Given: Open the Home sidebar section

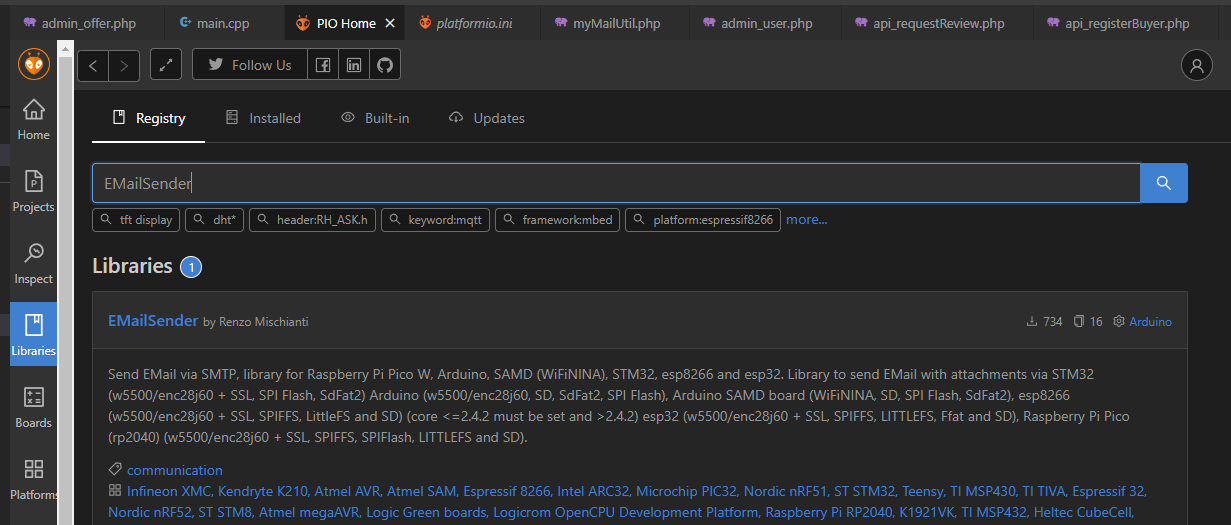Looking at the screenshot, I should tap(33, 119).
